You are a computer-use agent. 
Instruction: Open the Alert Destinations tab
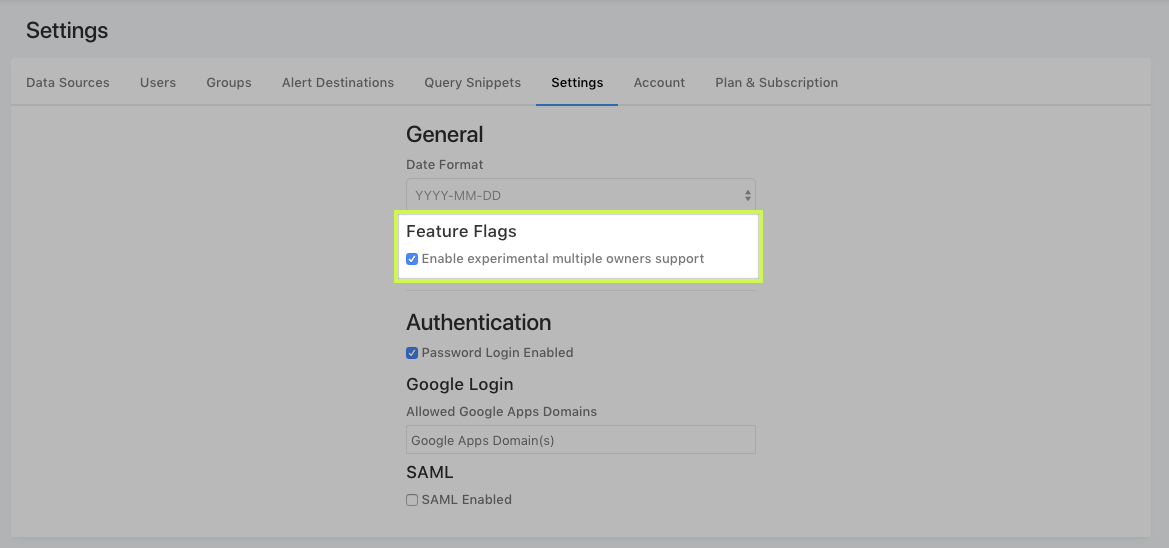click(x=338, y=83)
